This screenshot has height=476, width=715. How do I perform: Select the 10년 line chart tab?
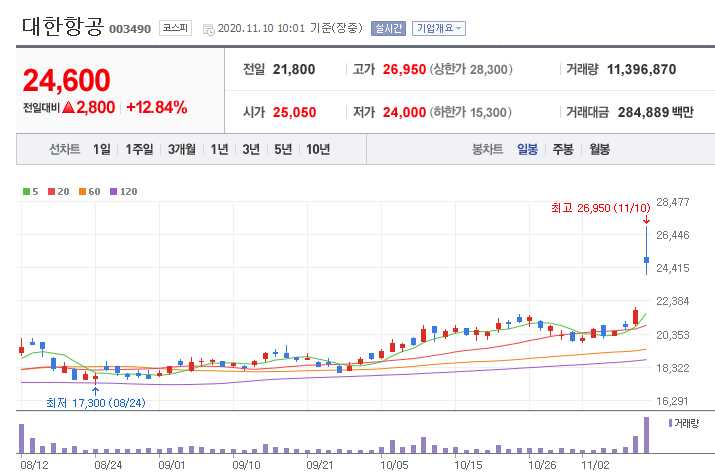(x=318, y=149)
